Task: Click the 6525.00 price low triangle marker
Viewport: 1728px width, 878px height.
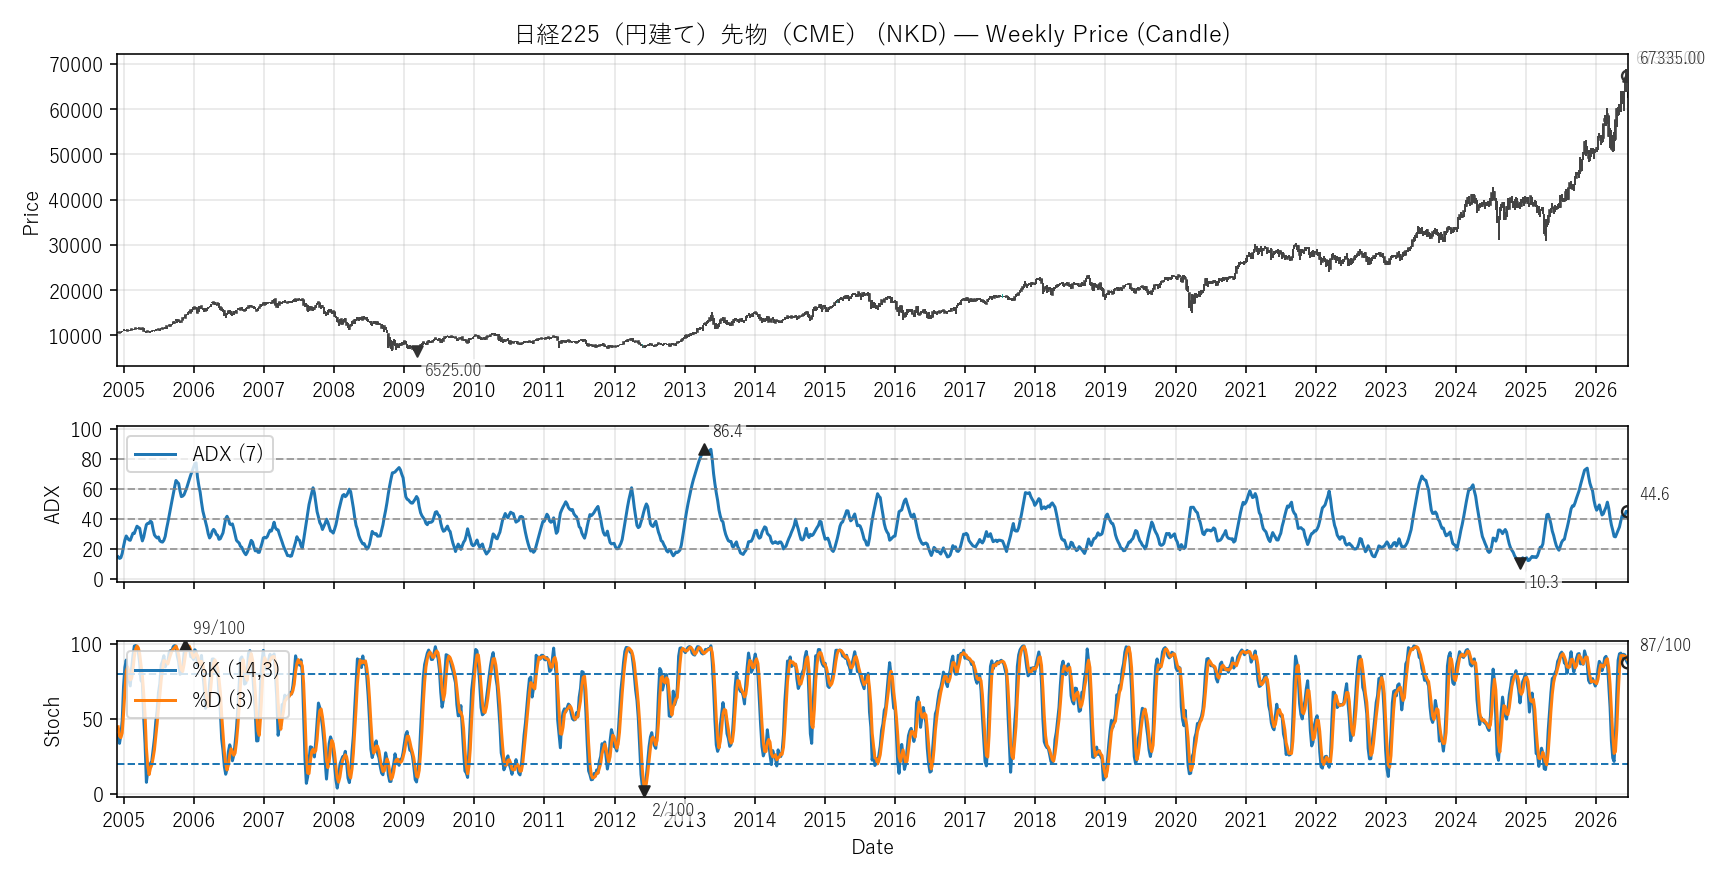Action: (x=417, y=352)
